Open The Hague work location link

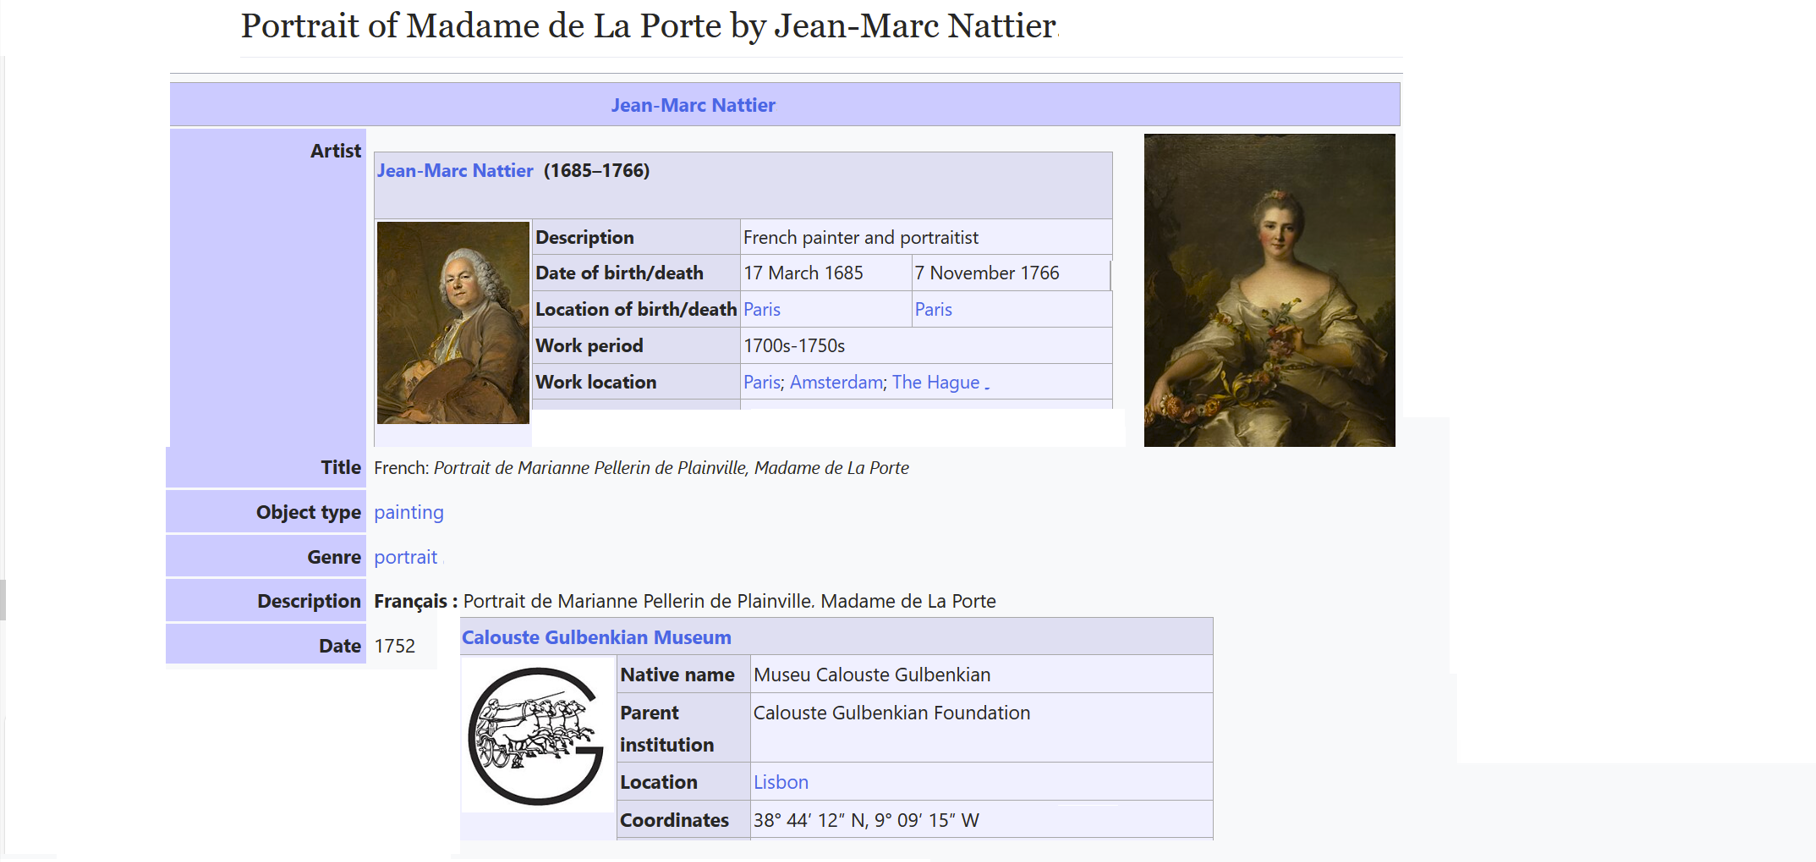[x=936, y=382]
